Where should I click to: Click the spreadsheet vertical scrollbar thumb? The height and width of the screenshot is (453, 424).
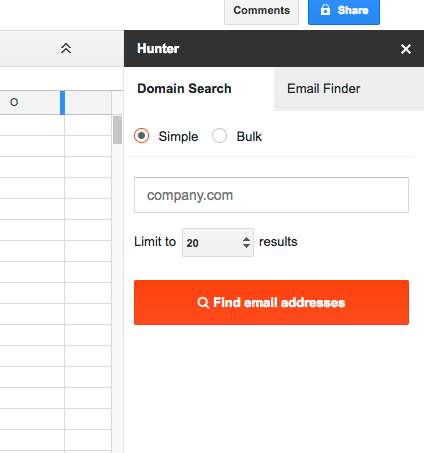(117, 130)
